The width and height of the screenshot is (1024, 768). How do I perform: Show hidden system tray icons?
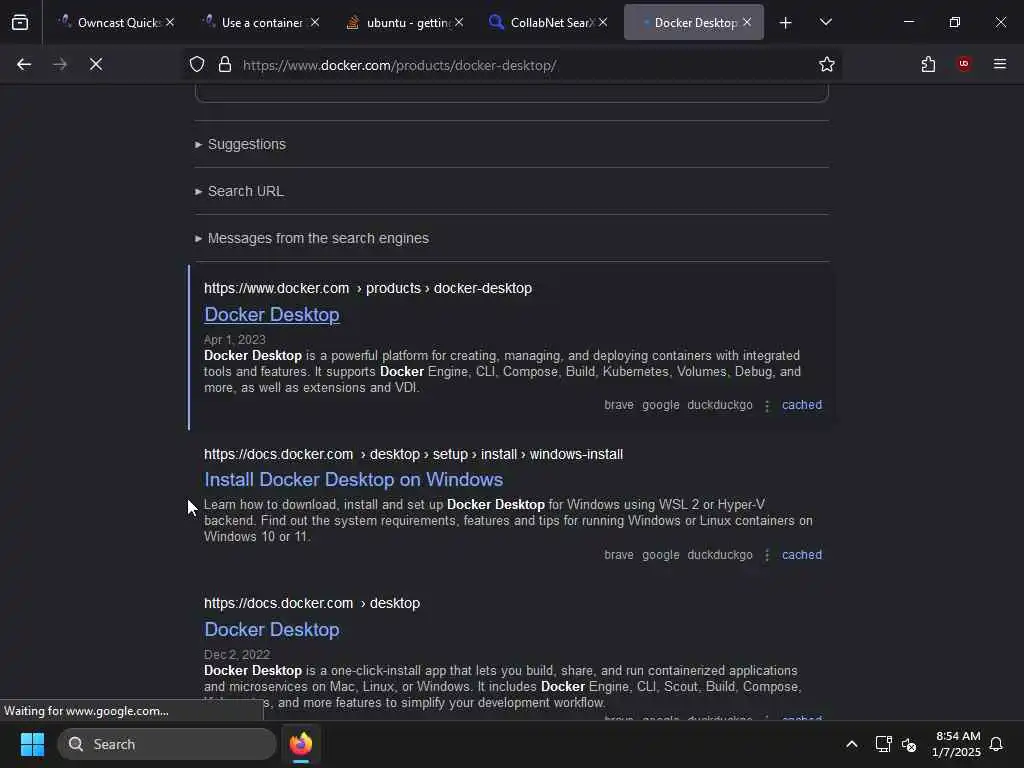point(852,744)
